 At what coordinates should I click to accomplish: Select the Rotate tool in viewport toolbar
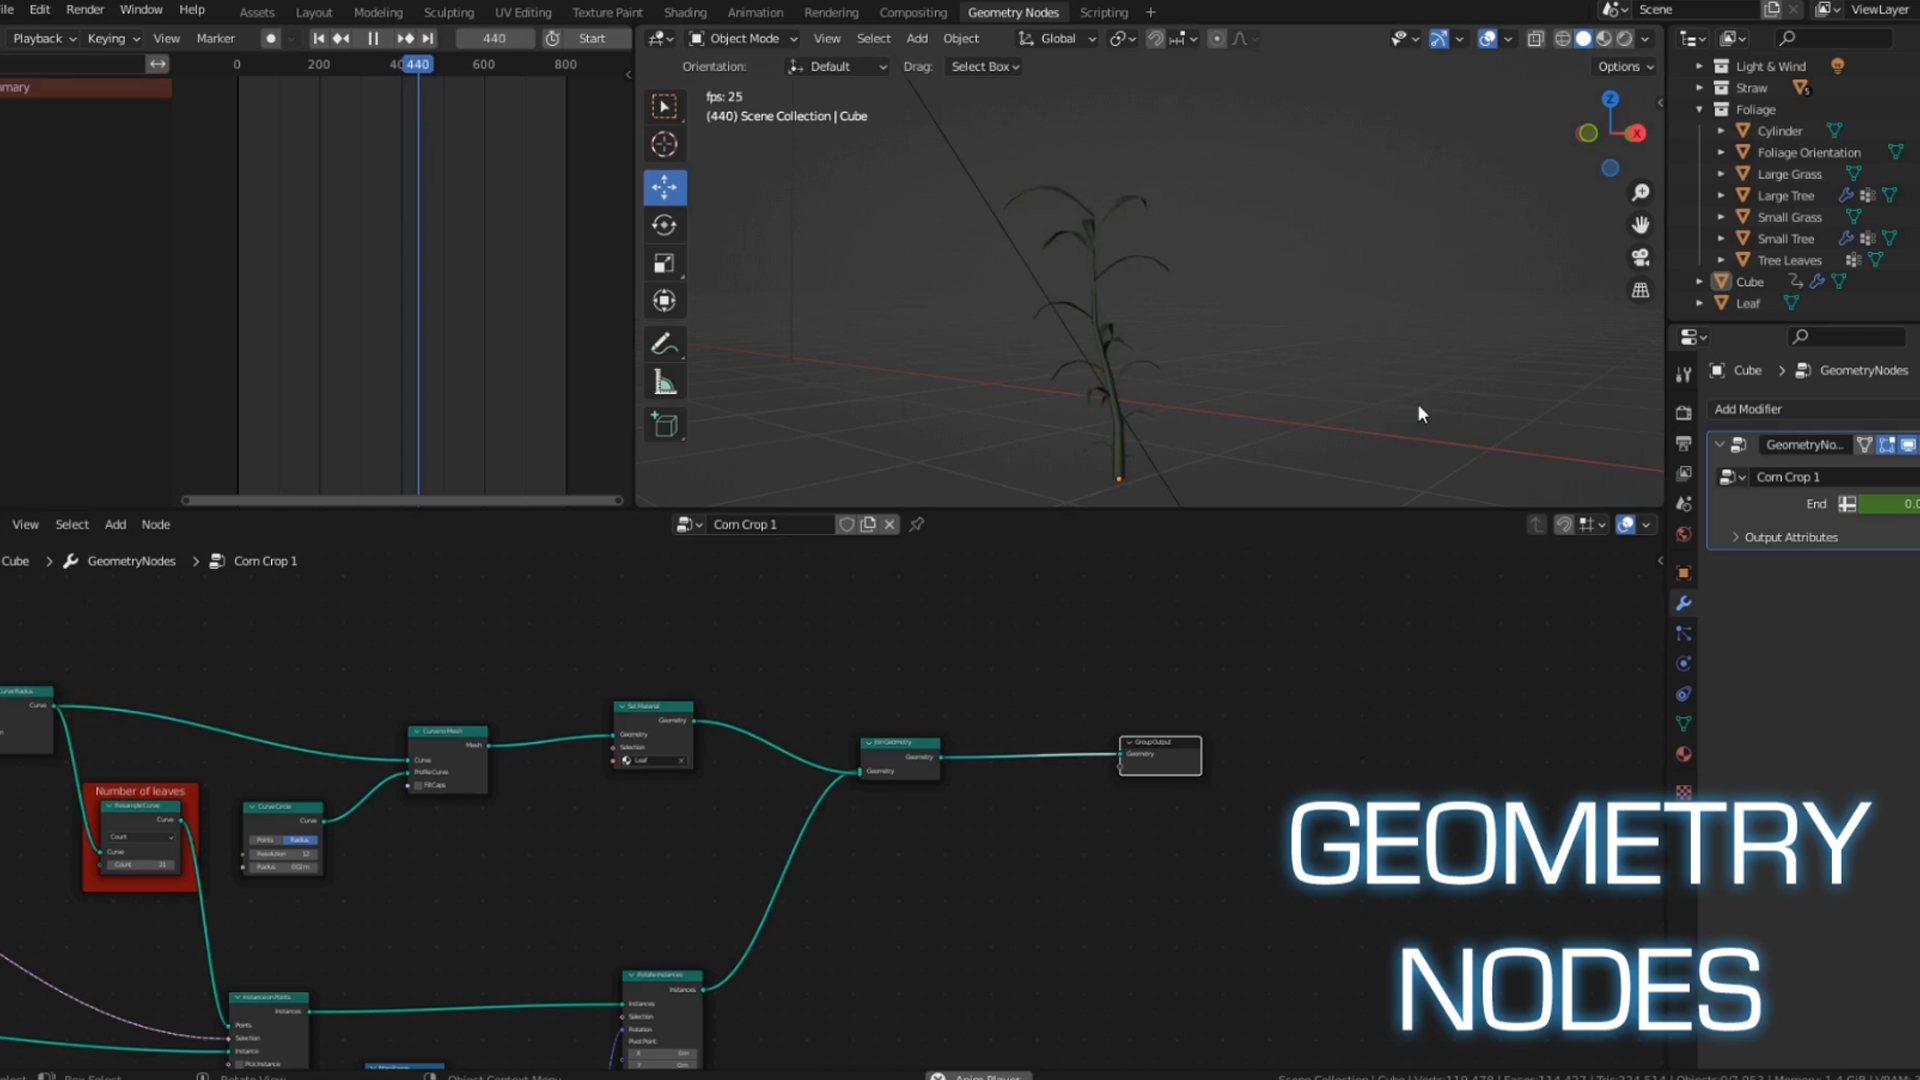(665, 224)
